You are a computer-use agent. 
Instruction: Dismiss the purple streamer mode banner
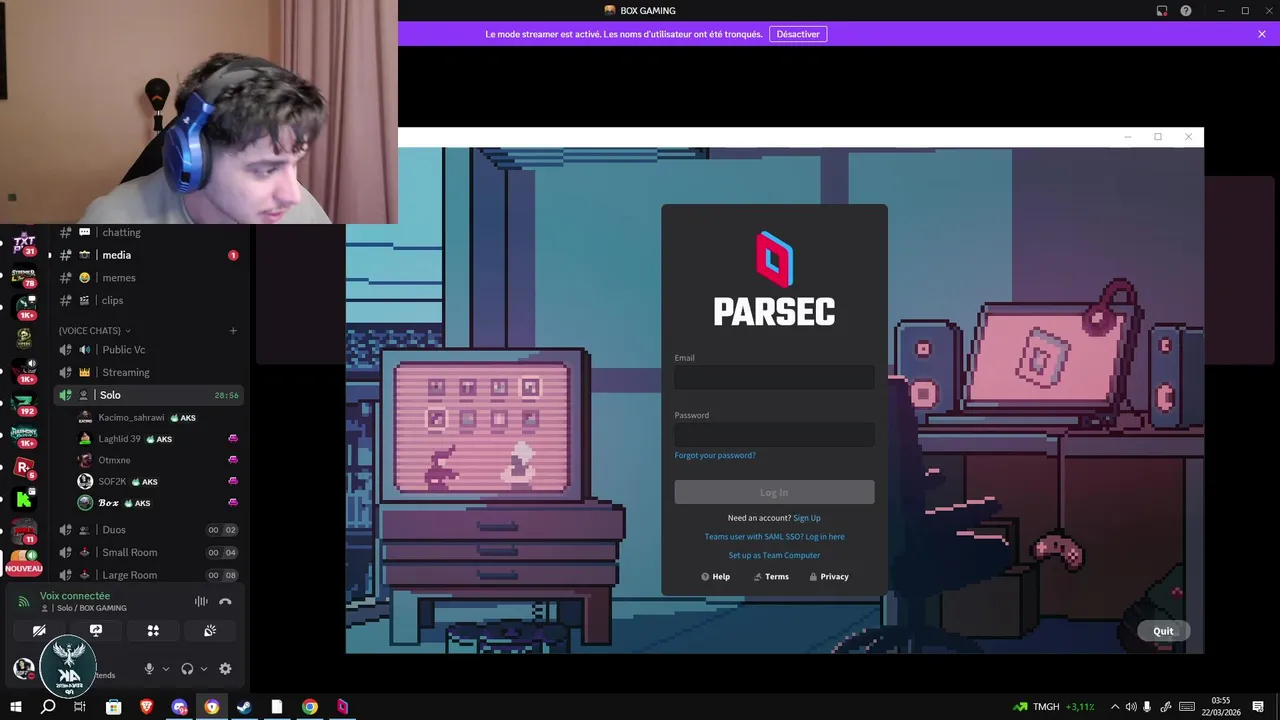1262,34
